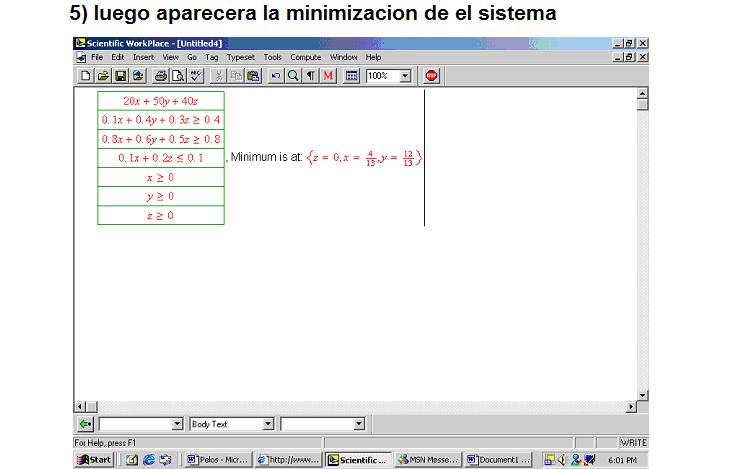The width and height of the screenshot is (753, 469).
Task: Print the document using the printer icon
Action: tap(160, 76)
